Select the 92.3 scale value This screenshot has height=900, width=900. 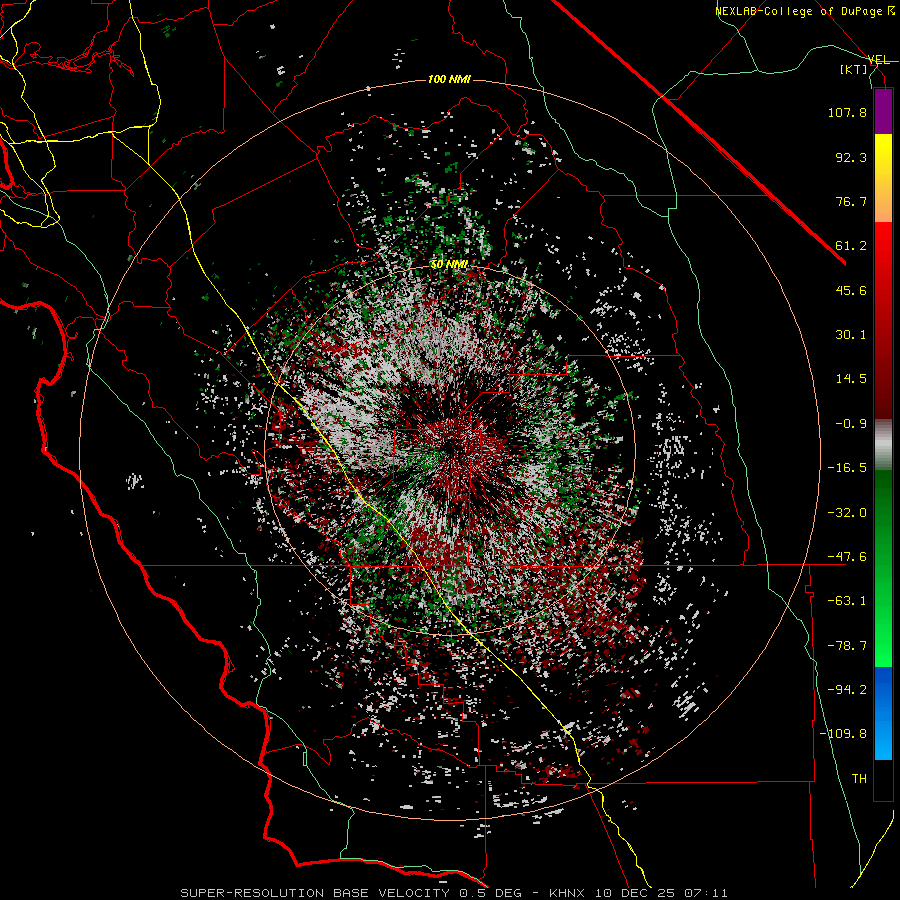851,157
